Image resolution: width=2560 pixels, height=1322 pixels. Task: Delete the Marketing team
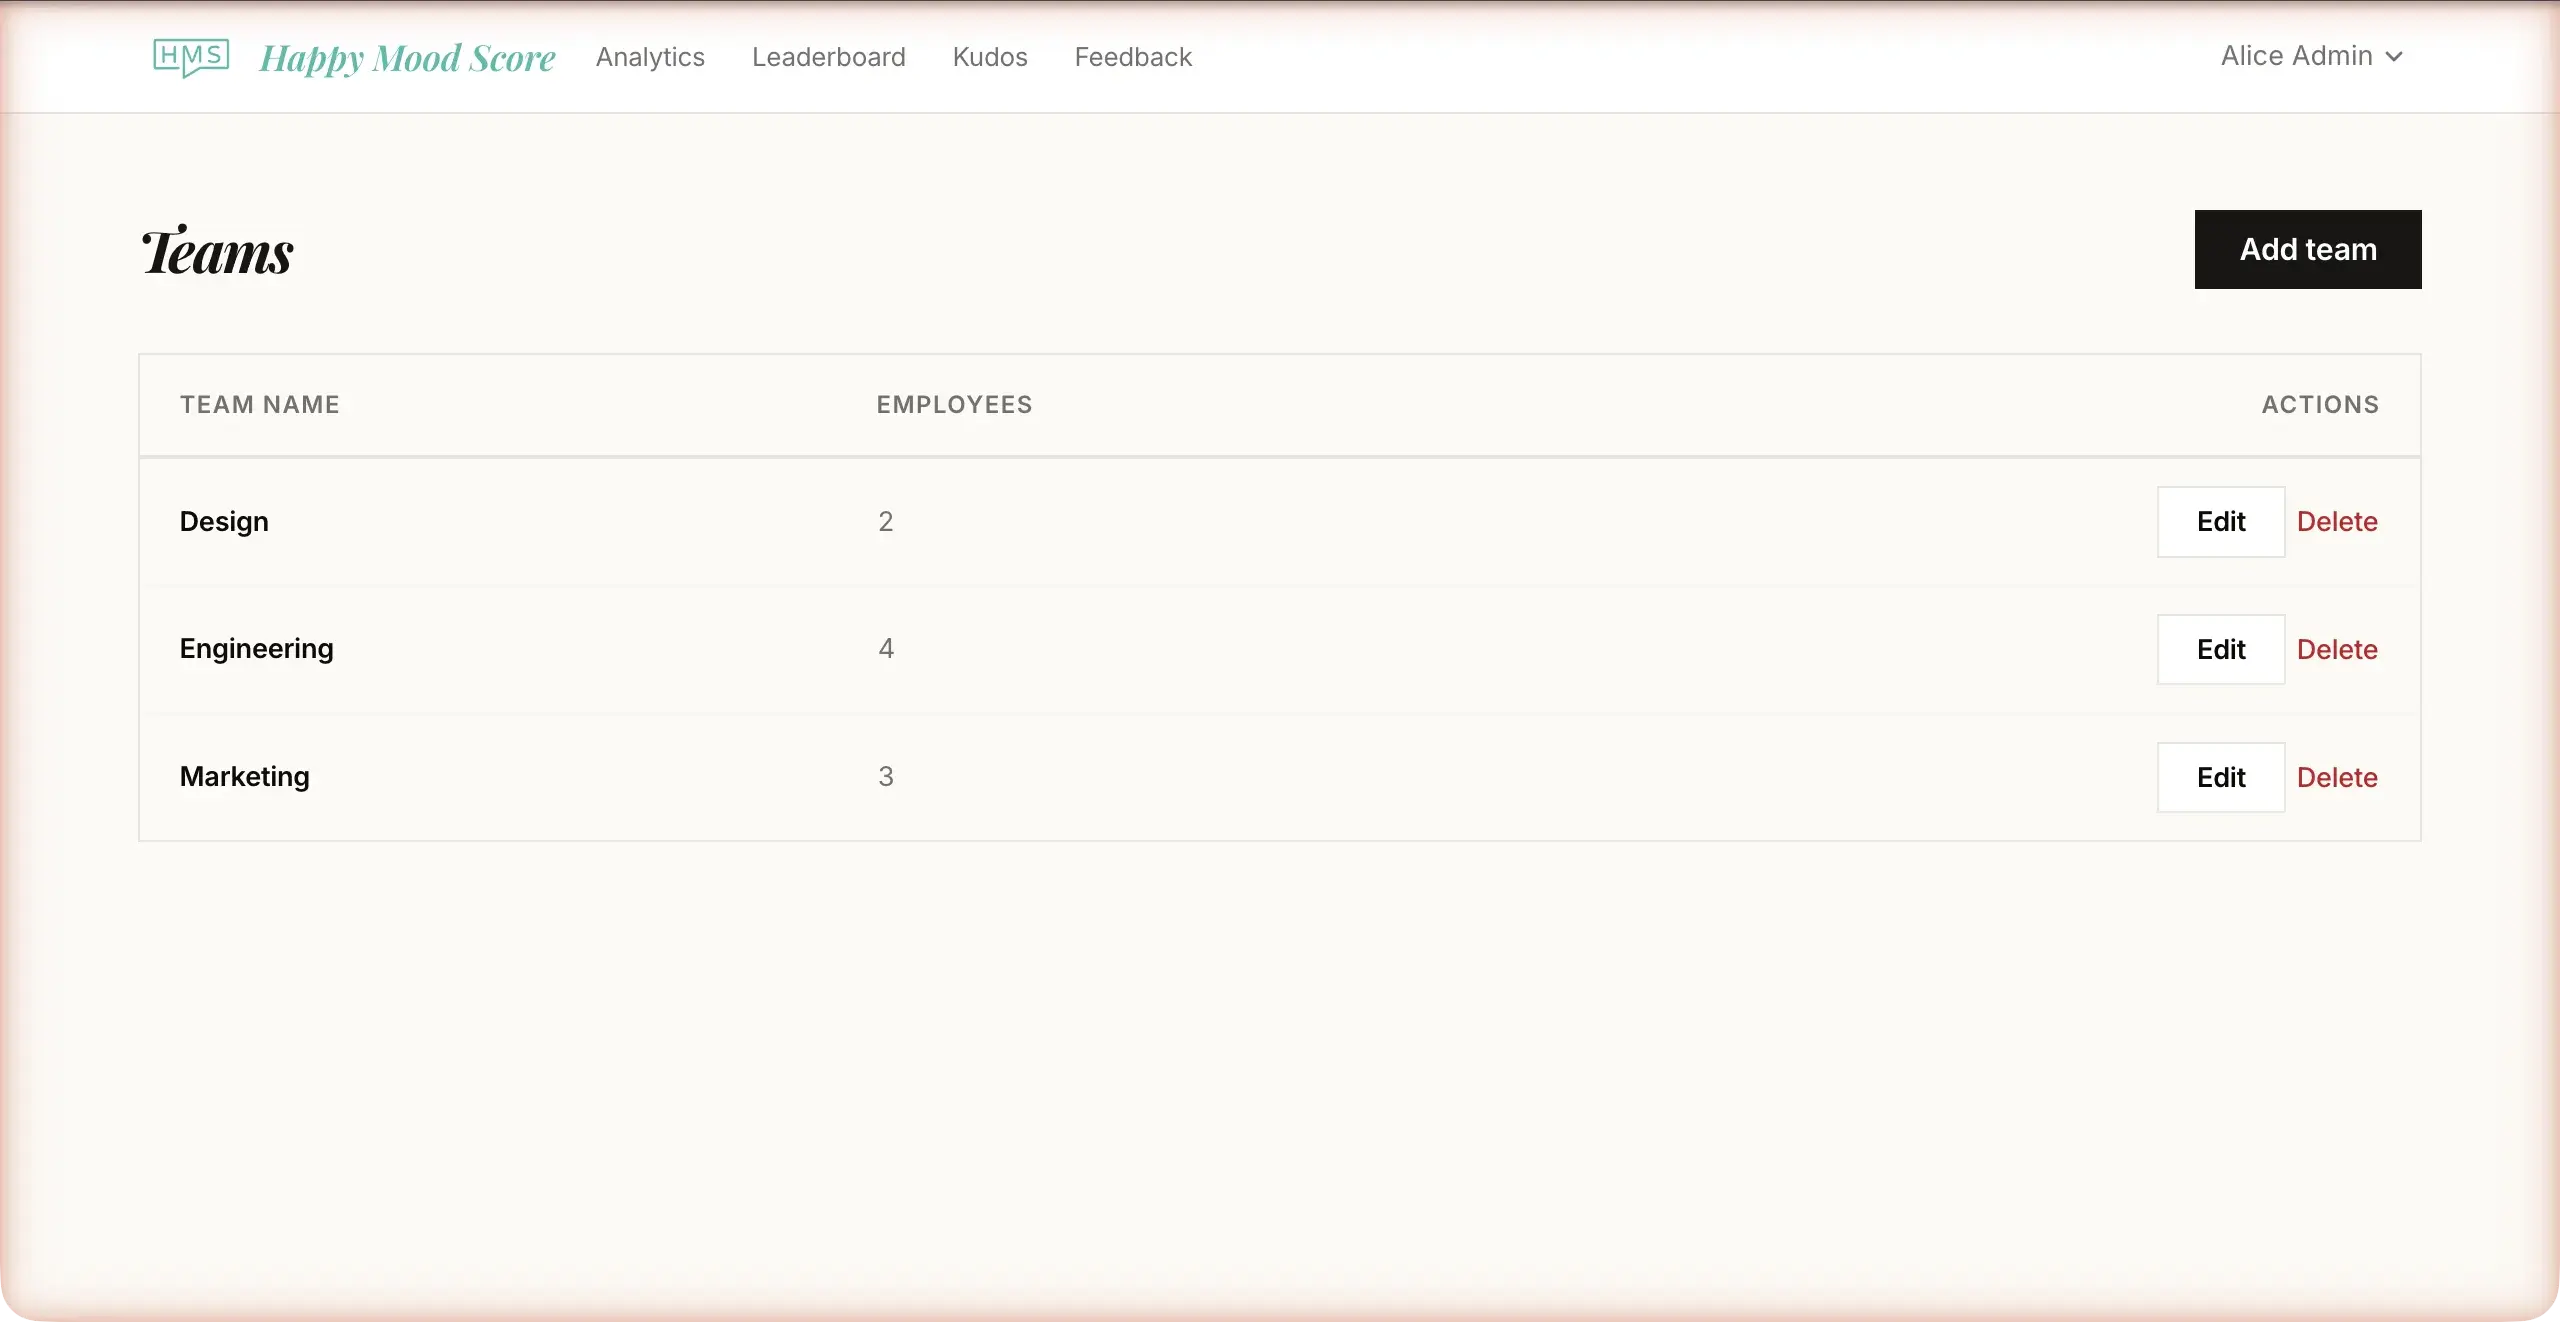click(x=2337, y=777)
